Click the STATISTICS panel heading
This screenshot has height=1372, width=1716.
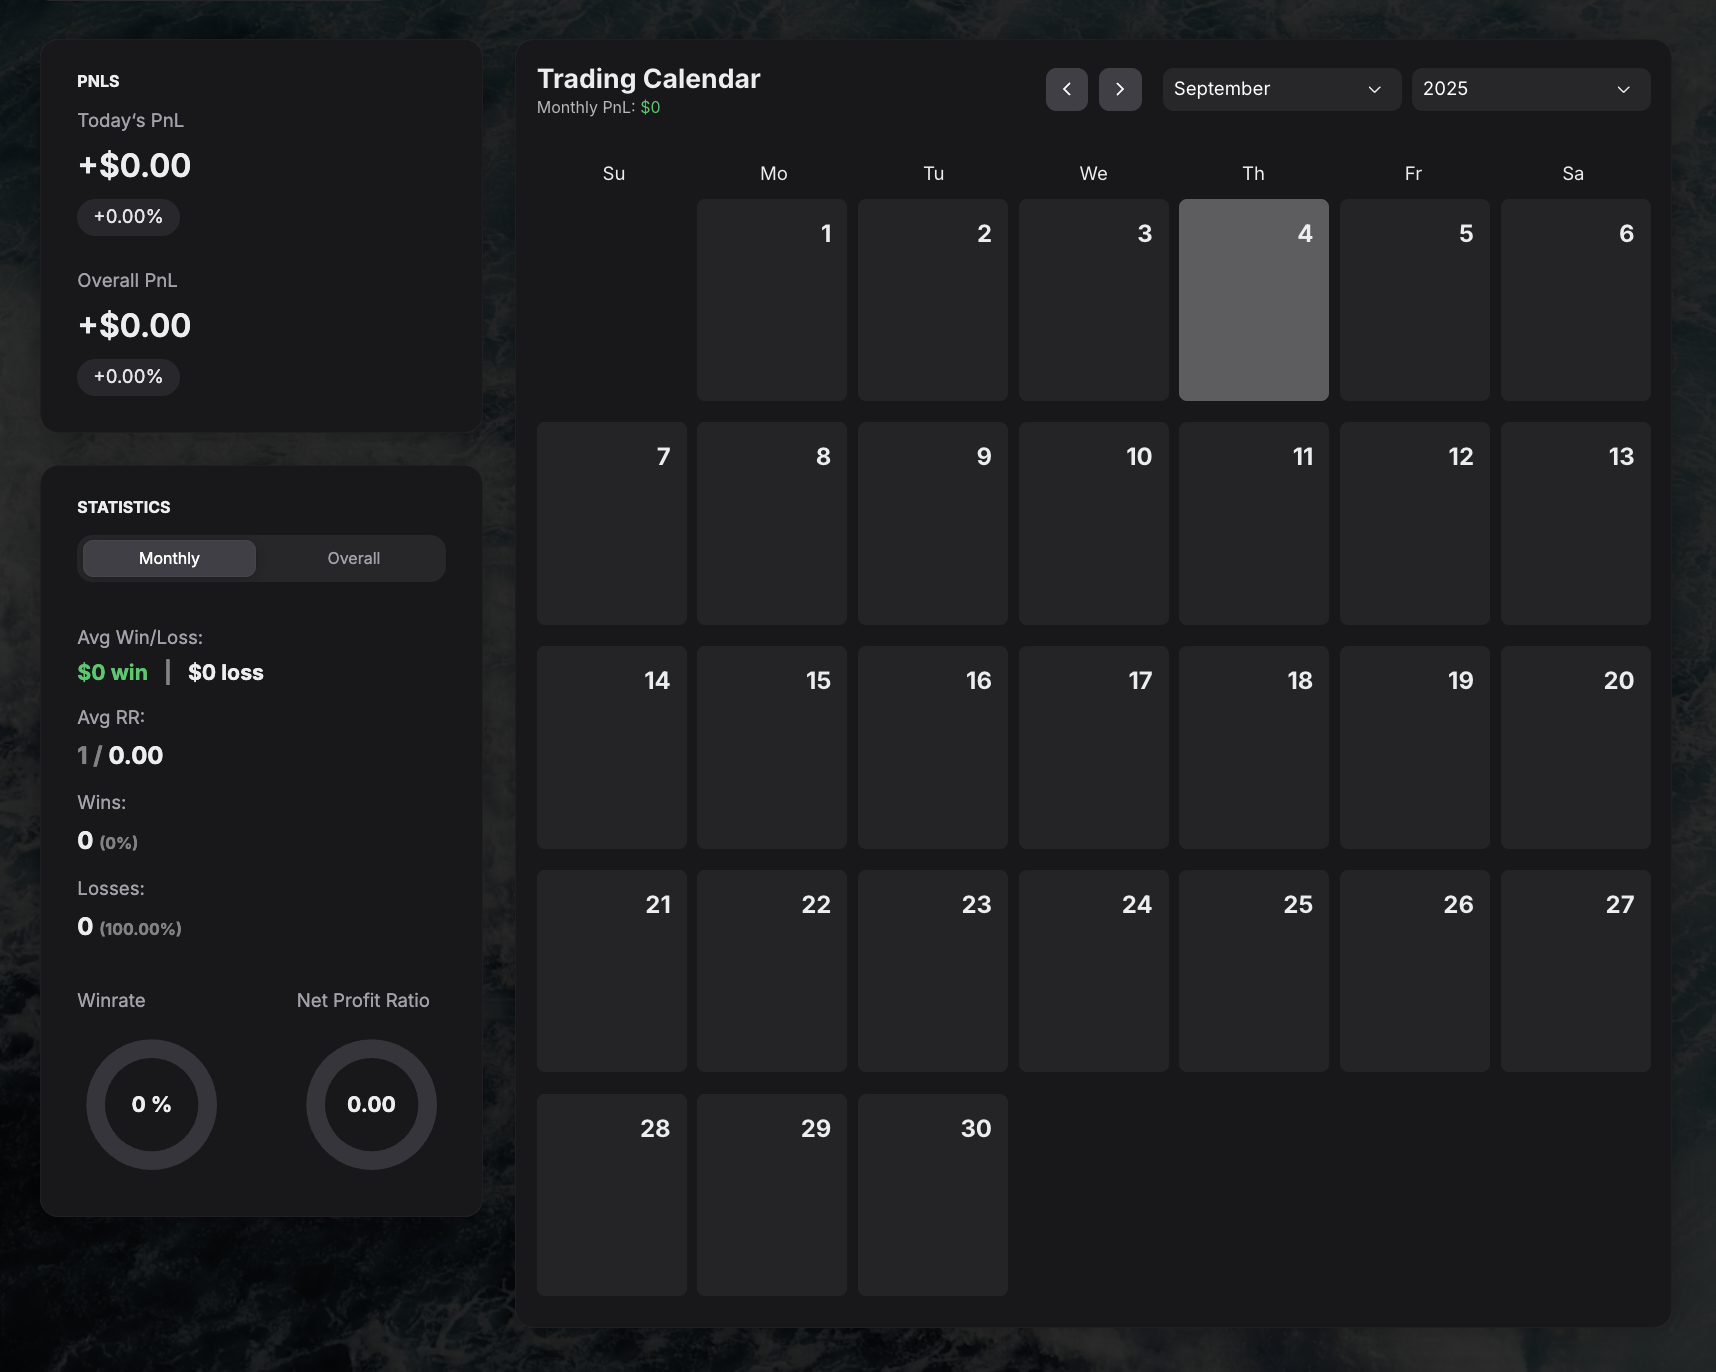124,507
